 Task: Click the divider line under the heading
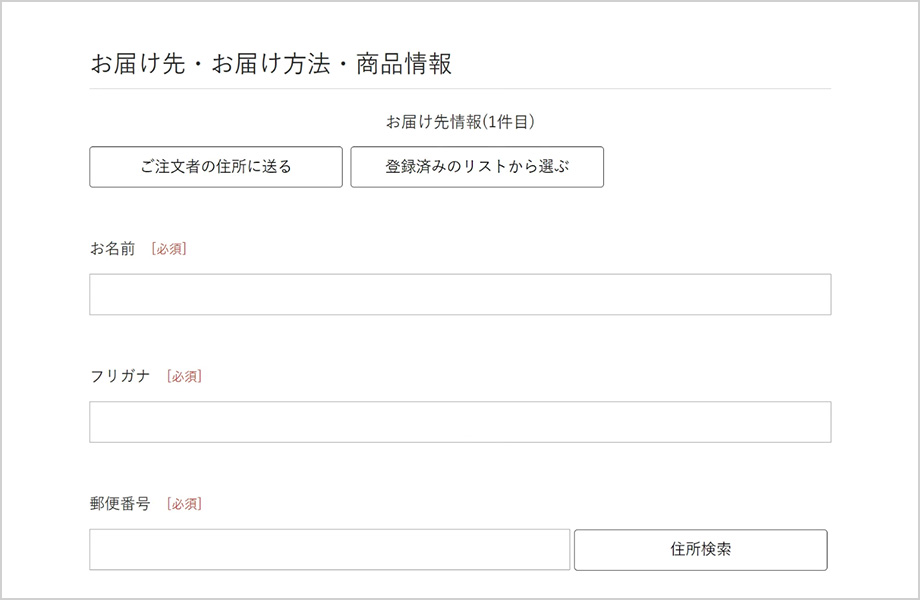pyautogui.click(x=460, y=89)
